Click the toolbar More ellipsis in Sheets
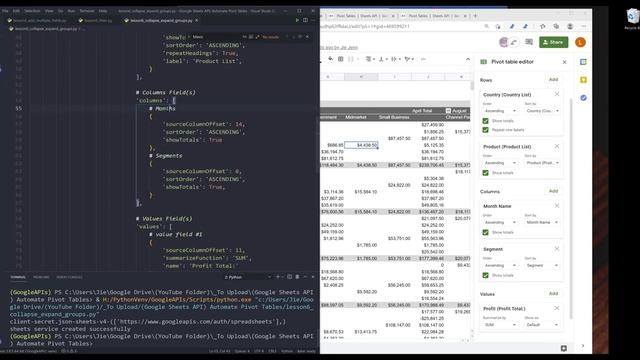Viewport: 640px width, 360px height. 423,59
